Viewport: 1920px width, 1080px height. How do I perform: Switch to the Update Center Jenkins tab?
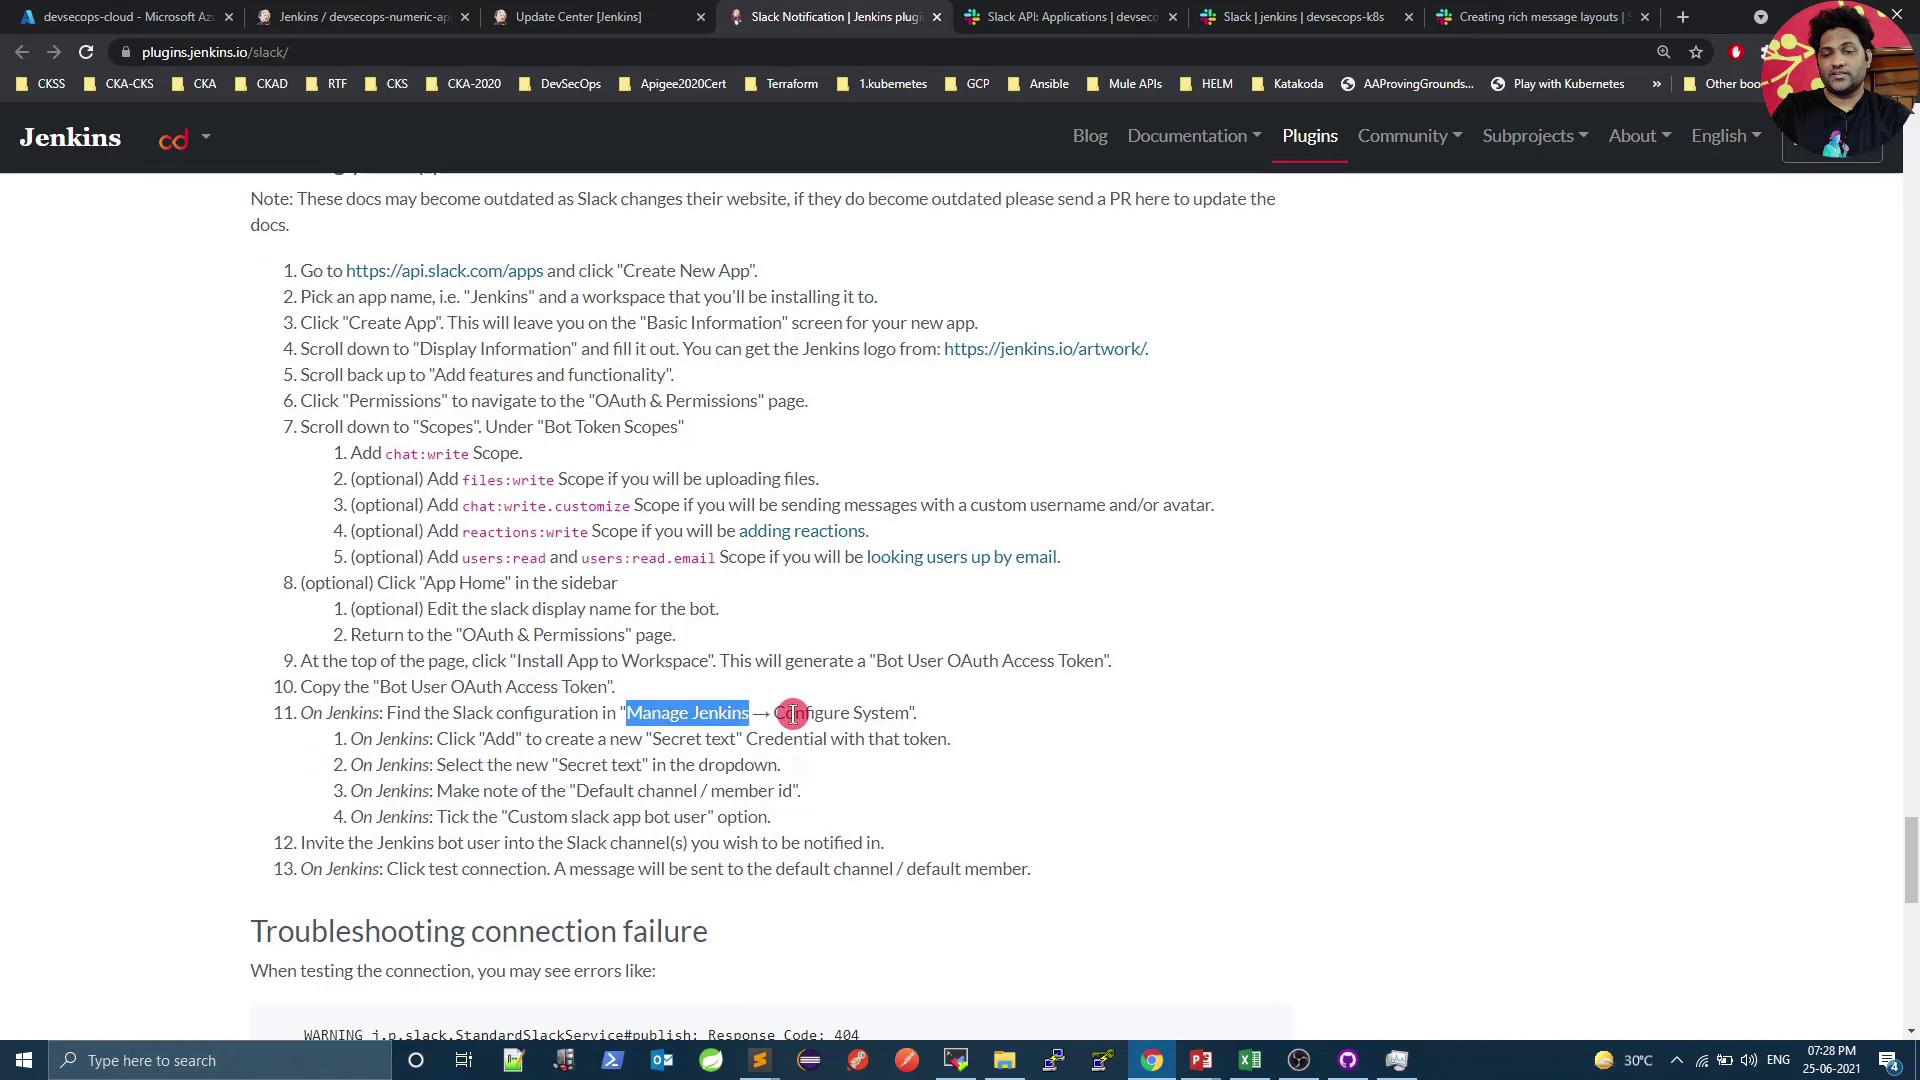pos(580,17)
